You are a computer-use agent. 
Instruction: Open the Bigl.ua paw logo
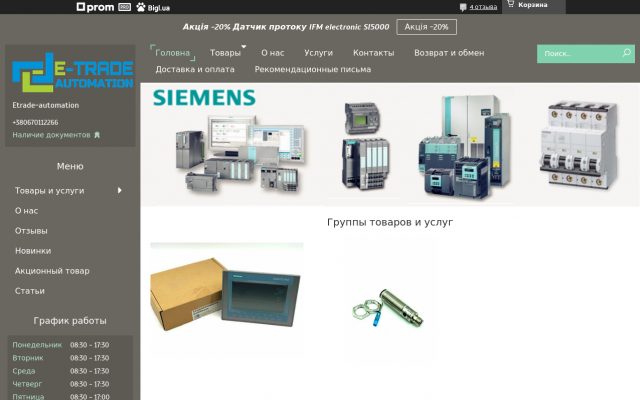click(x=153, y=7)
